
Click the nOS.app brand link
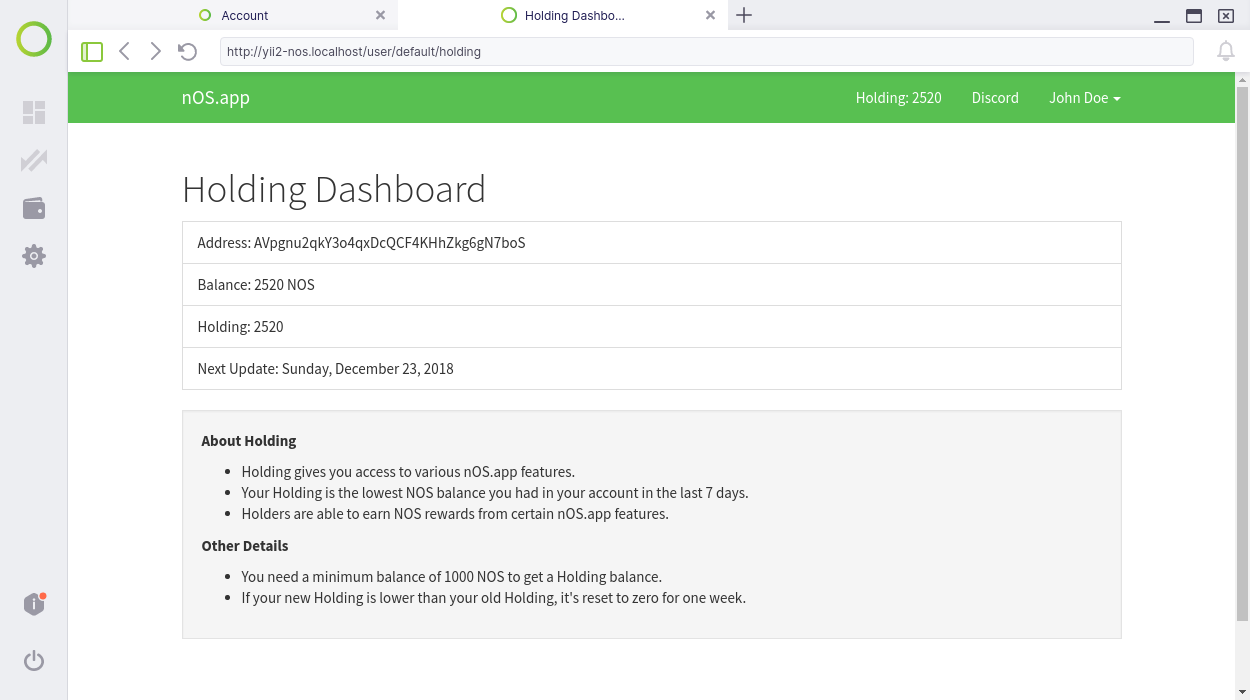pos(216,97)
